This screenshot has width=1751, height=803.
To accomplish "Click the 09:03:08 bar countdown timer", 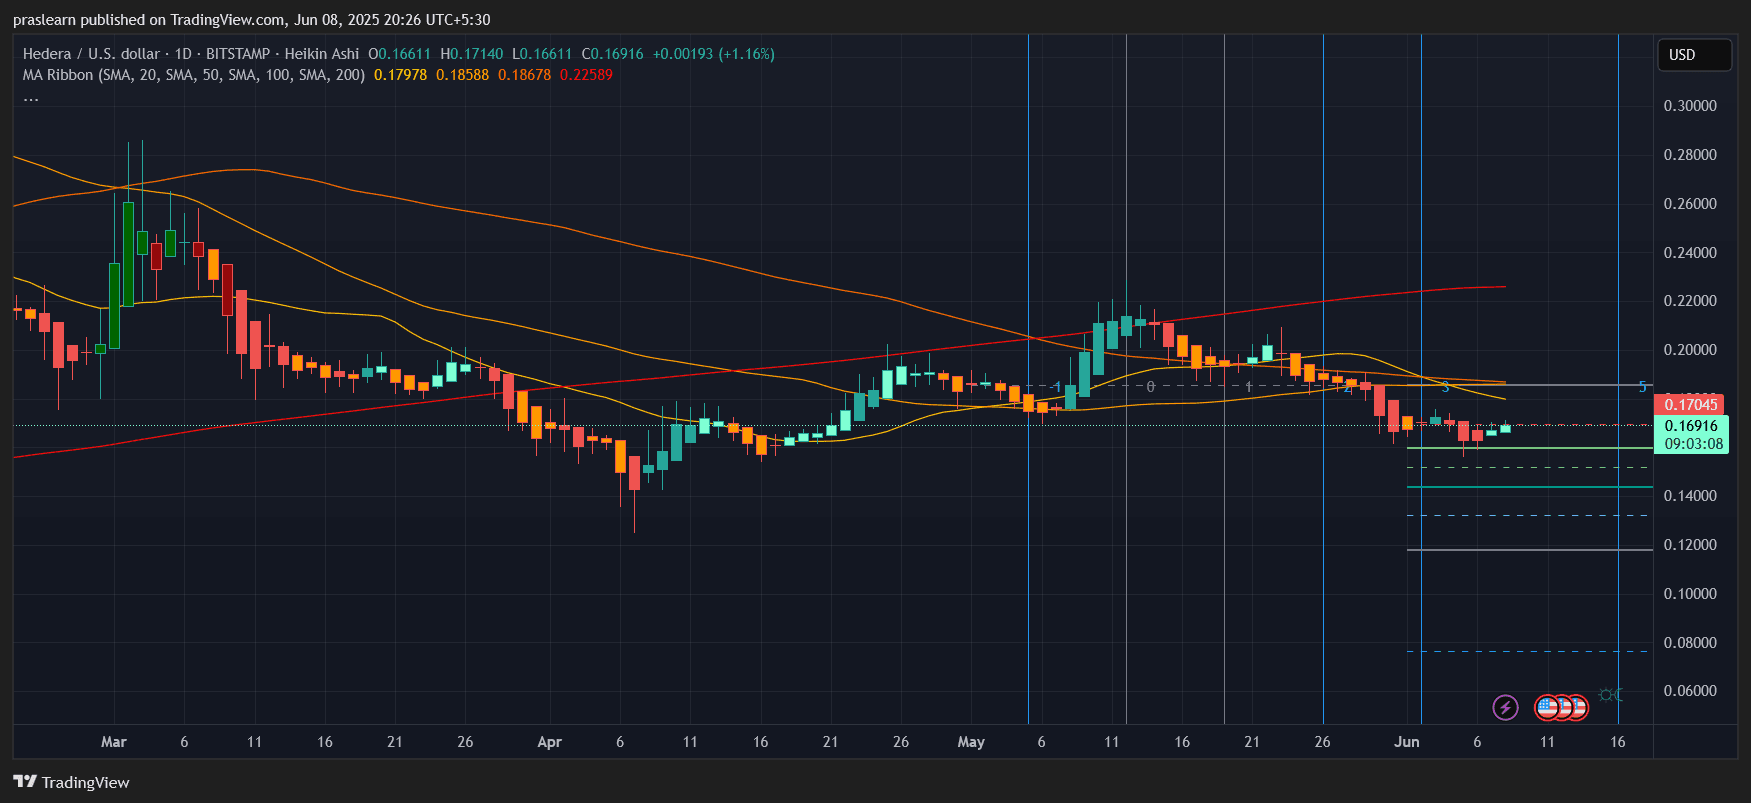I will (x=1693, y=444).
